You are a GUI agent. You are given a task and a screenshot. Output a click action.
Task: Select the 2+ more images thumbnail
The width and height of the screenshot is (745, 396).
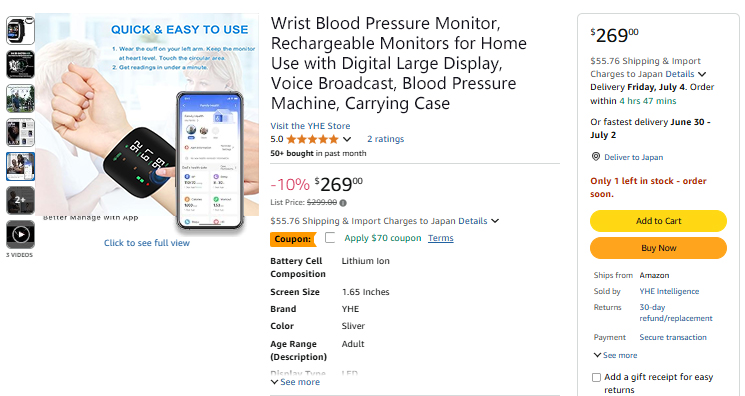coord(20,200)
